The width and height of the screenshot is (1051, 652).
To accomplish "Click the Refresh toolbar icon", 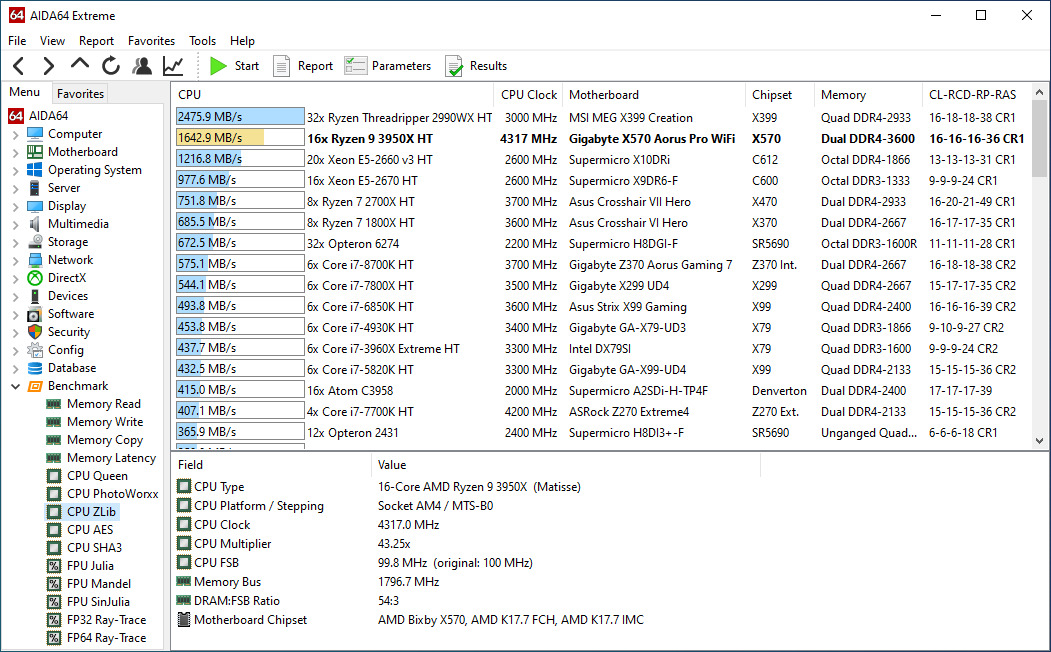I will [x=111, y=66].
